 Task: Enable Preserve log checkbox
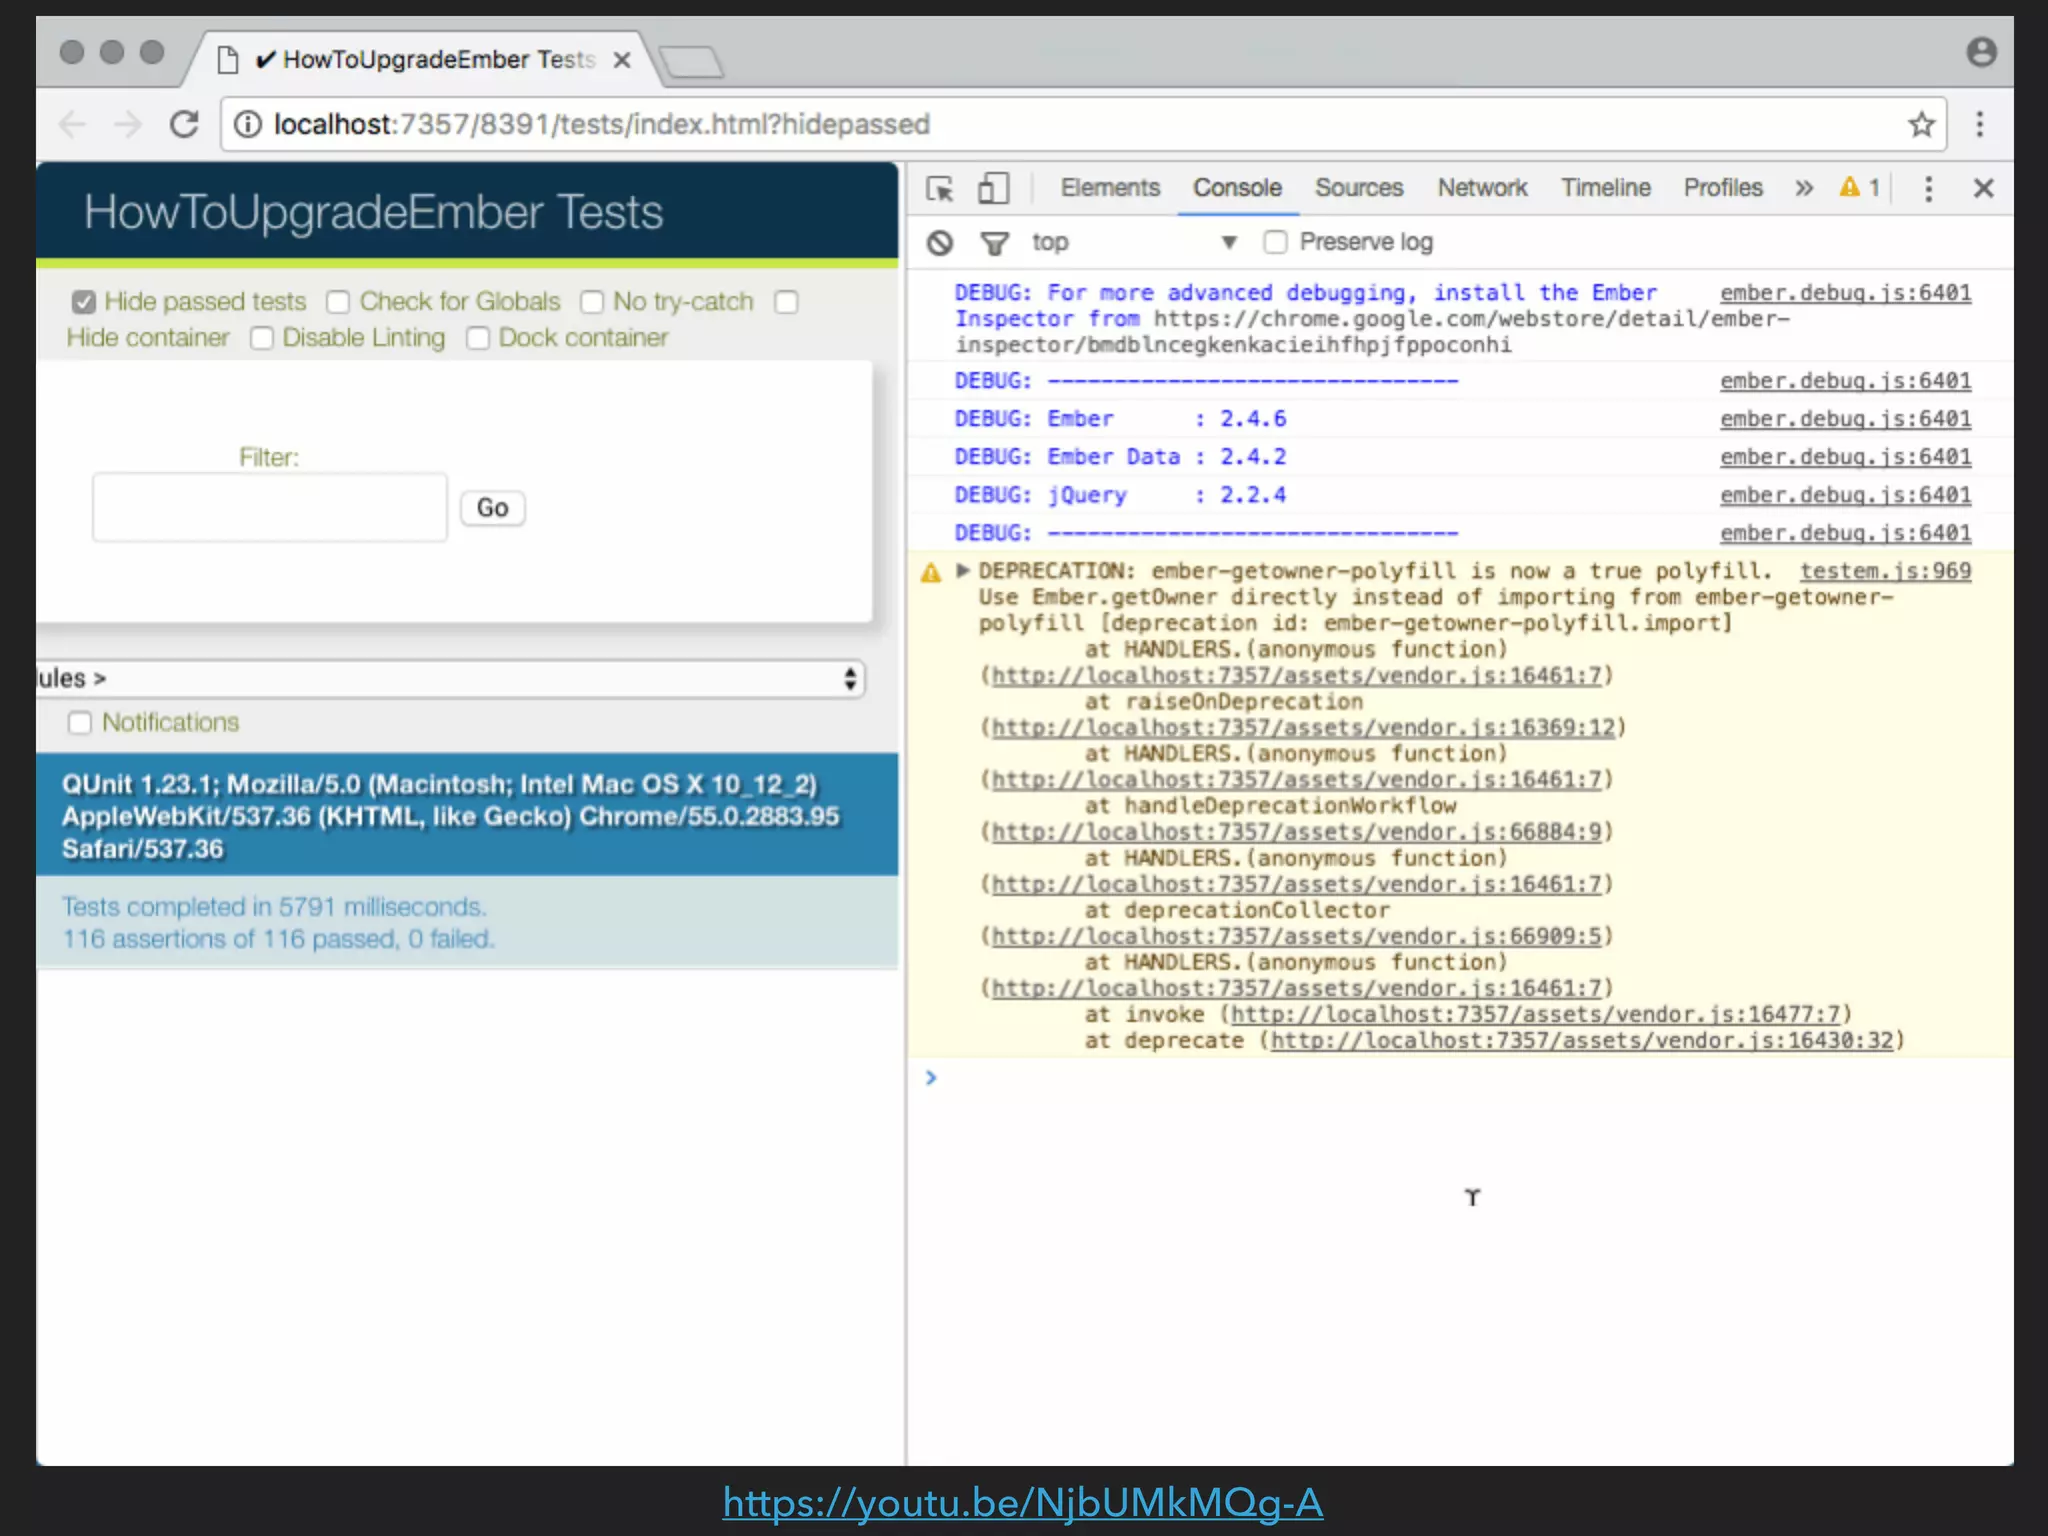pos(1275,242)
